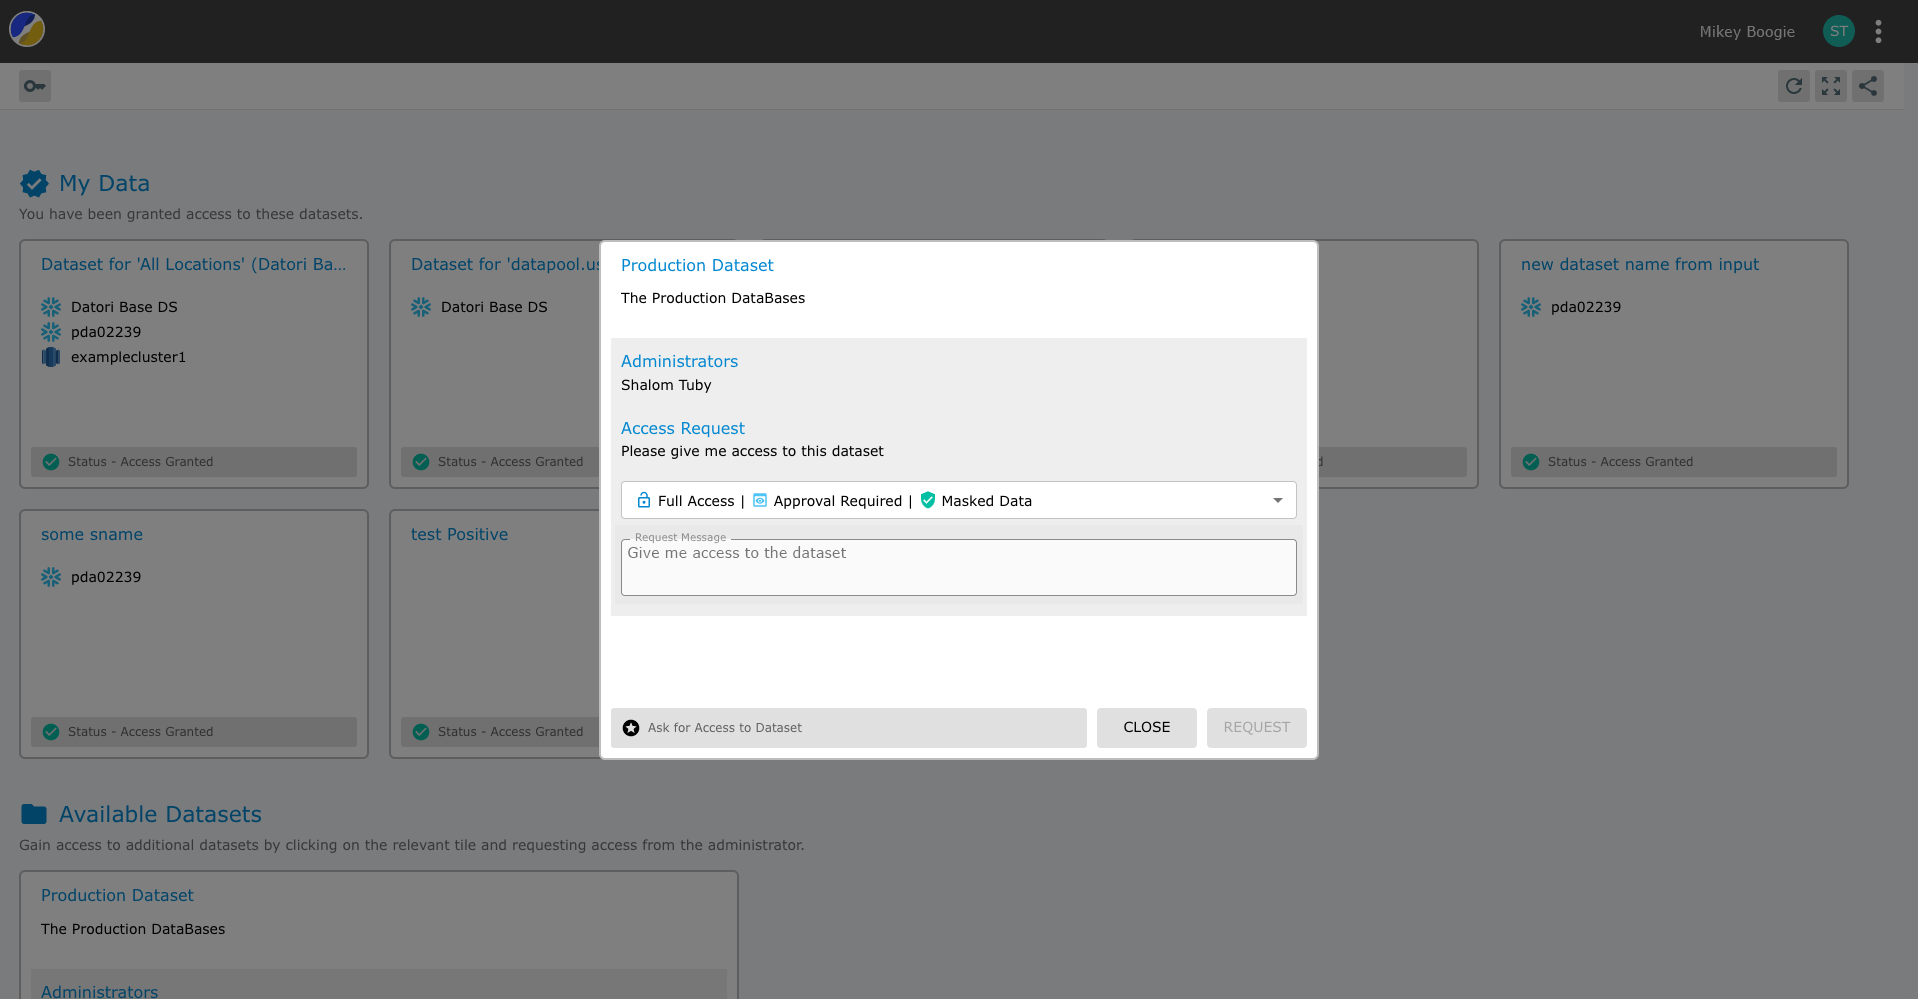Click green check on 'some sname' status
The width and height of the screenshot is (1918, 999).
[51, 732]
